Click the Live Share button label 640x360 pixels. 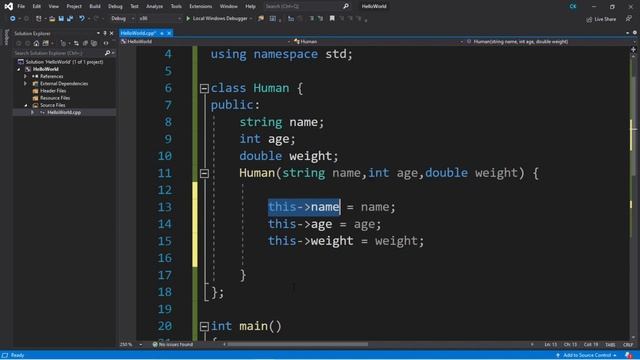pyautogui.click(x=605, y=19)
